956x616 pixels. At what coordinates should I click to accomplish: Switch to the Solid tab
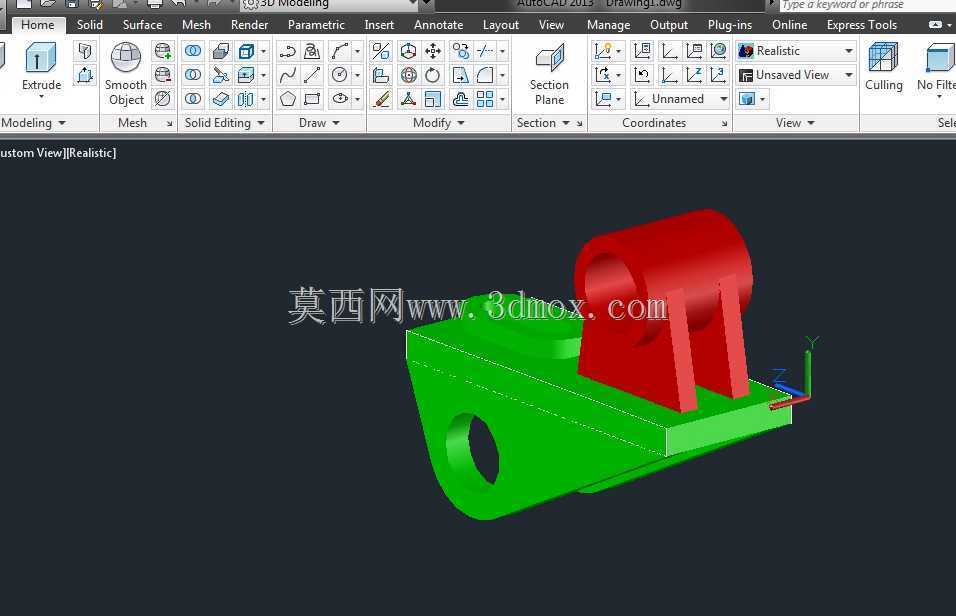pos(90,25)
